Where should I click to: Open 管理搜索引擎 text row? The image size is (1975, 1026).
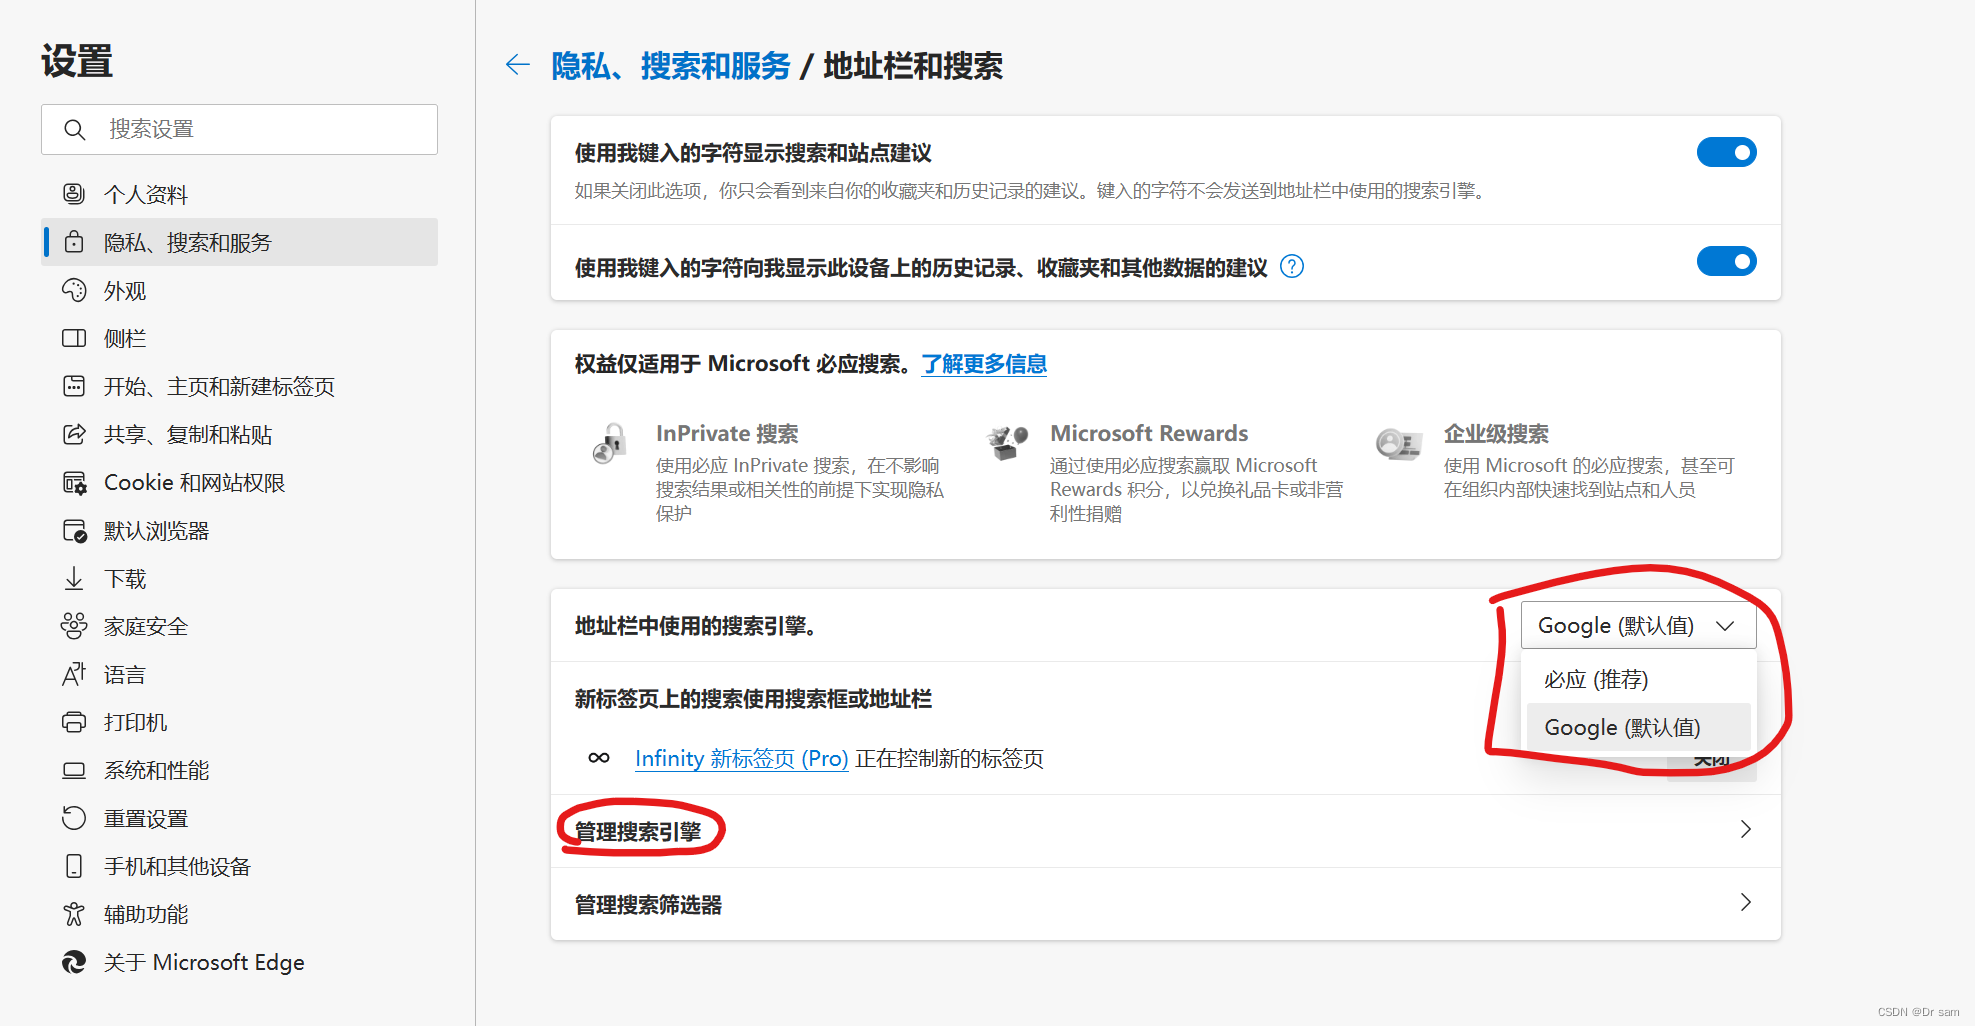[1166, 831]
